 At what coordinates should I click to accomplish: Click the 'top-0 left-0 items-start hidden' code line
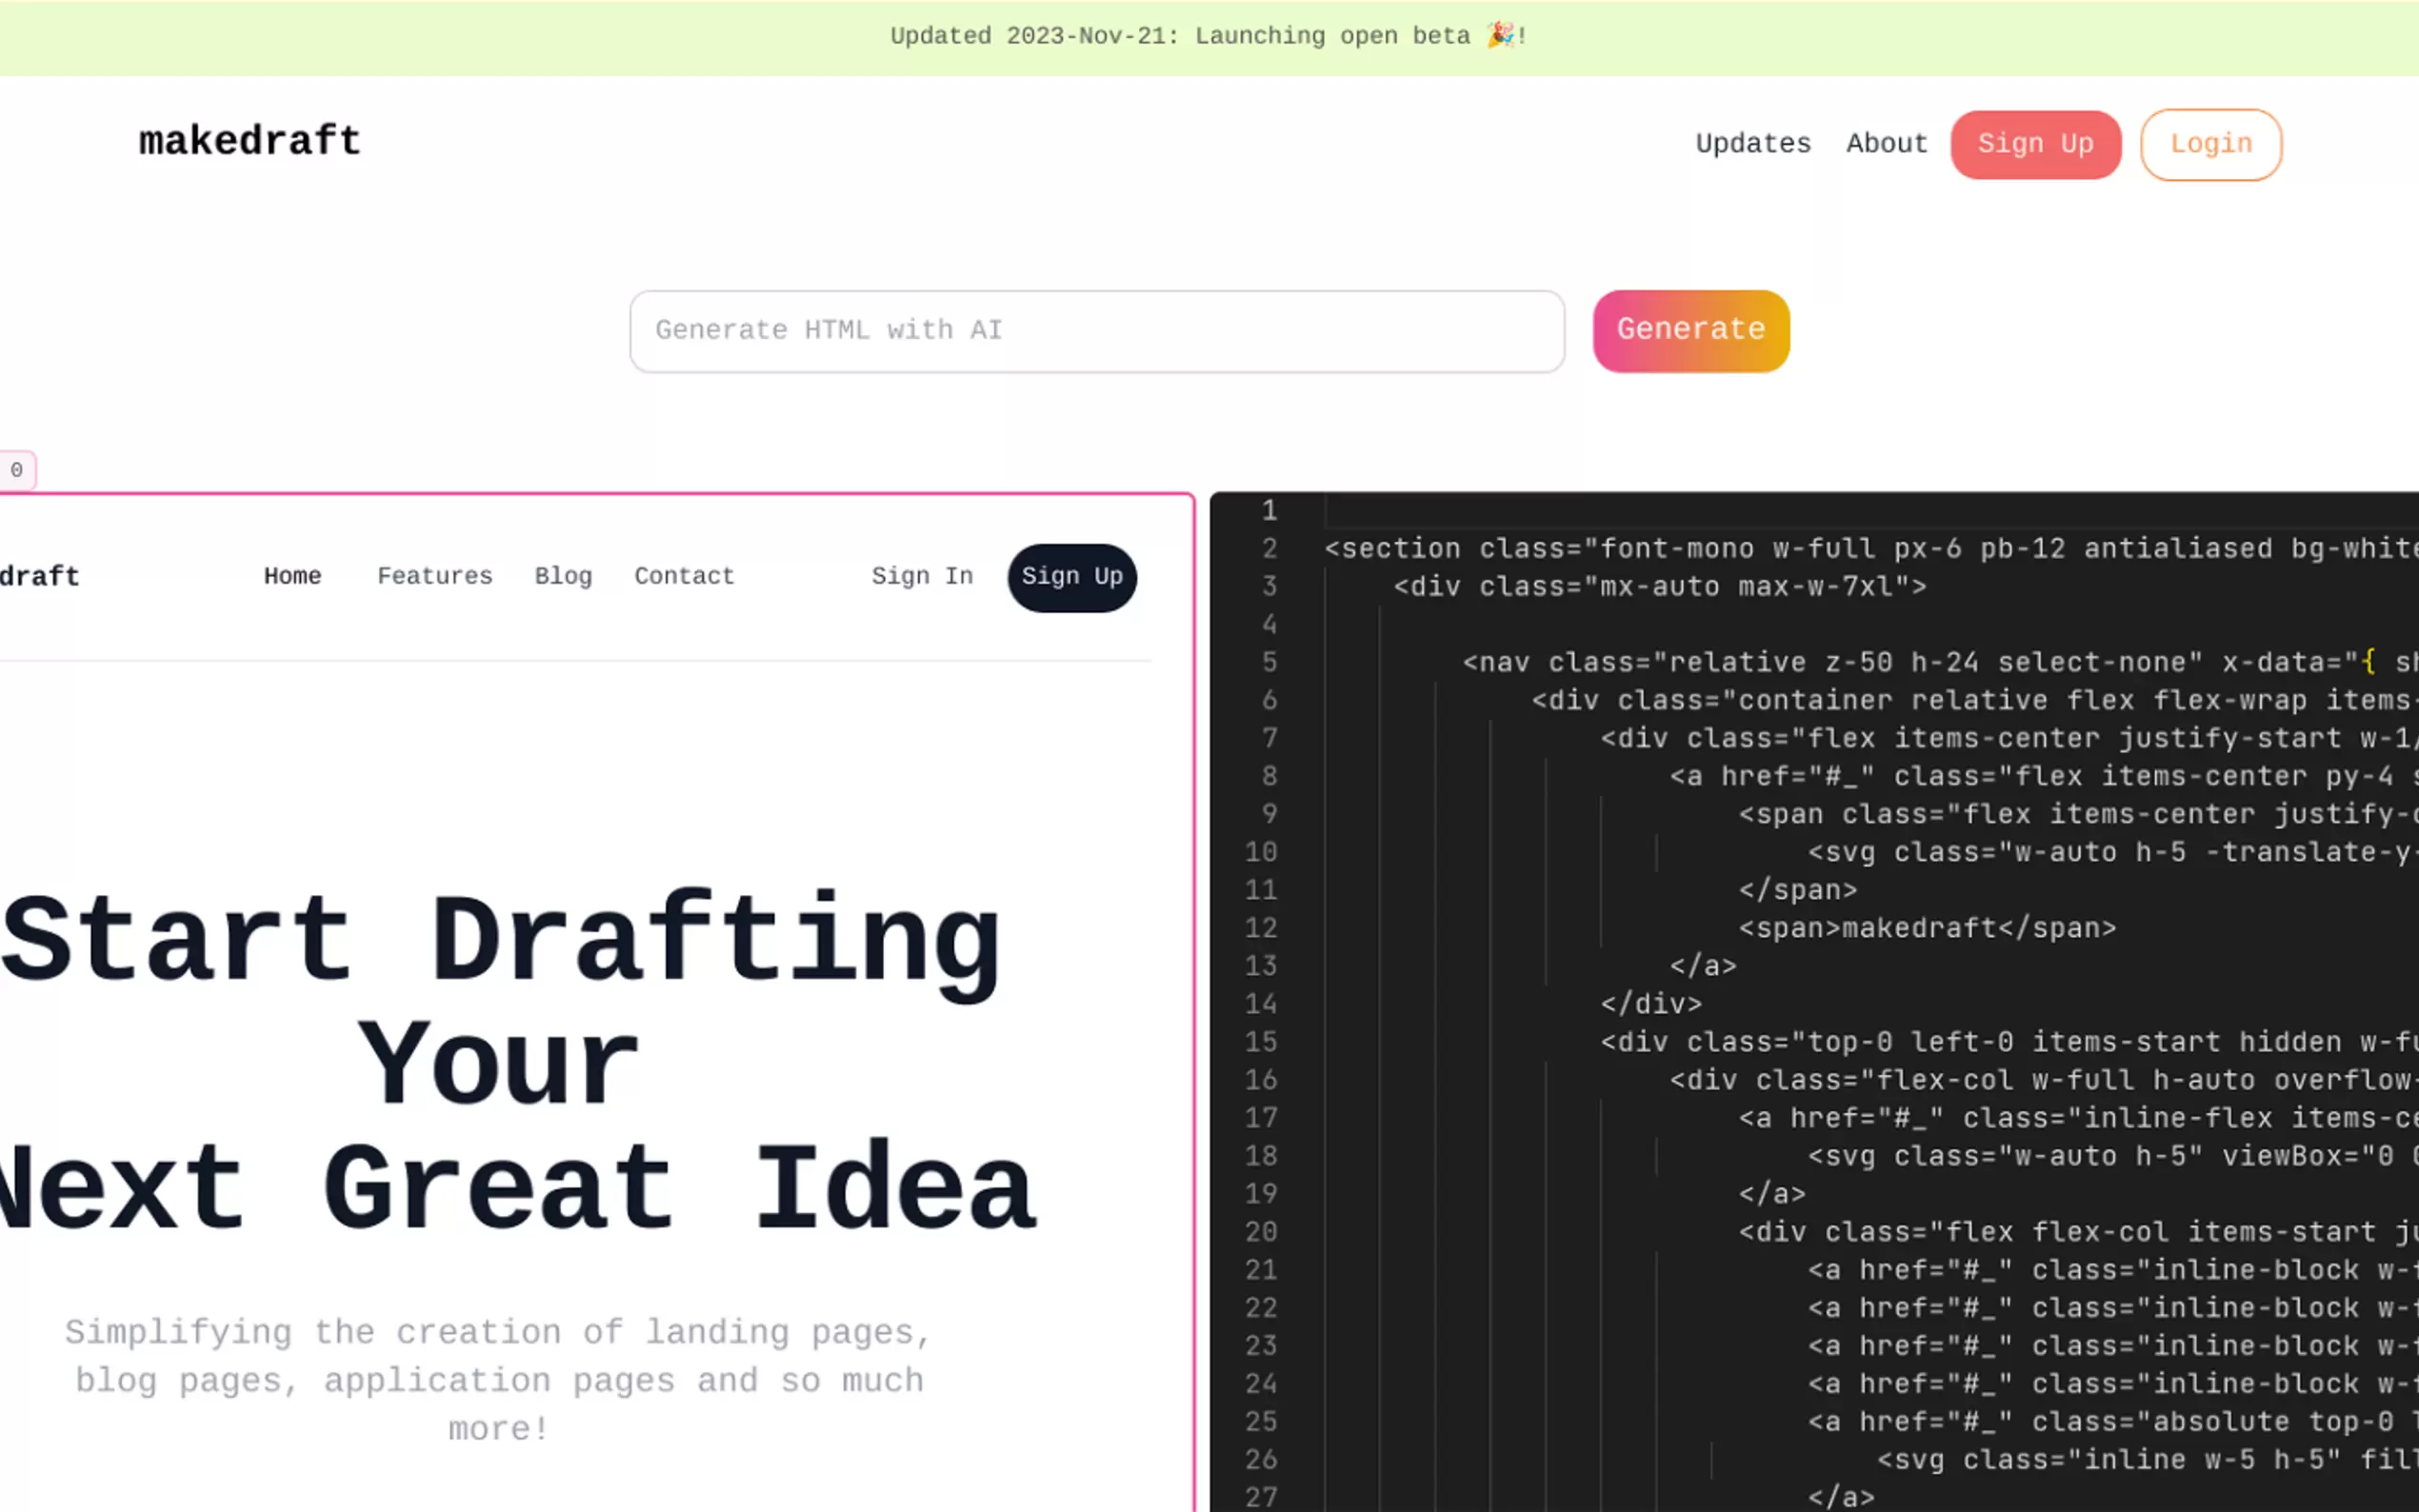click(2010, 1043)
